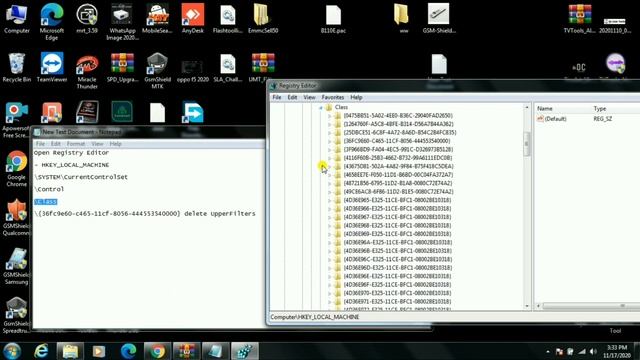Expand the {36FC9E60-C465-11CF-8056...} key
Screen dimensions: 640x360
[x=329, y=141]
